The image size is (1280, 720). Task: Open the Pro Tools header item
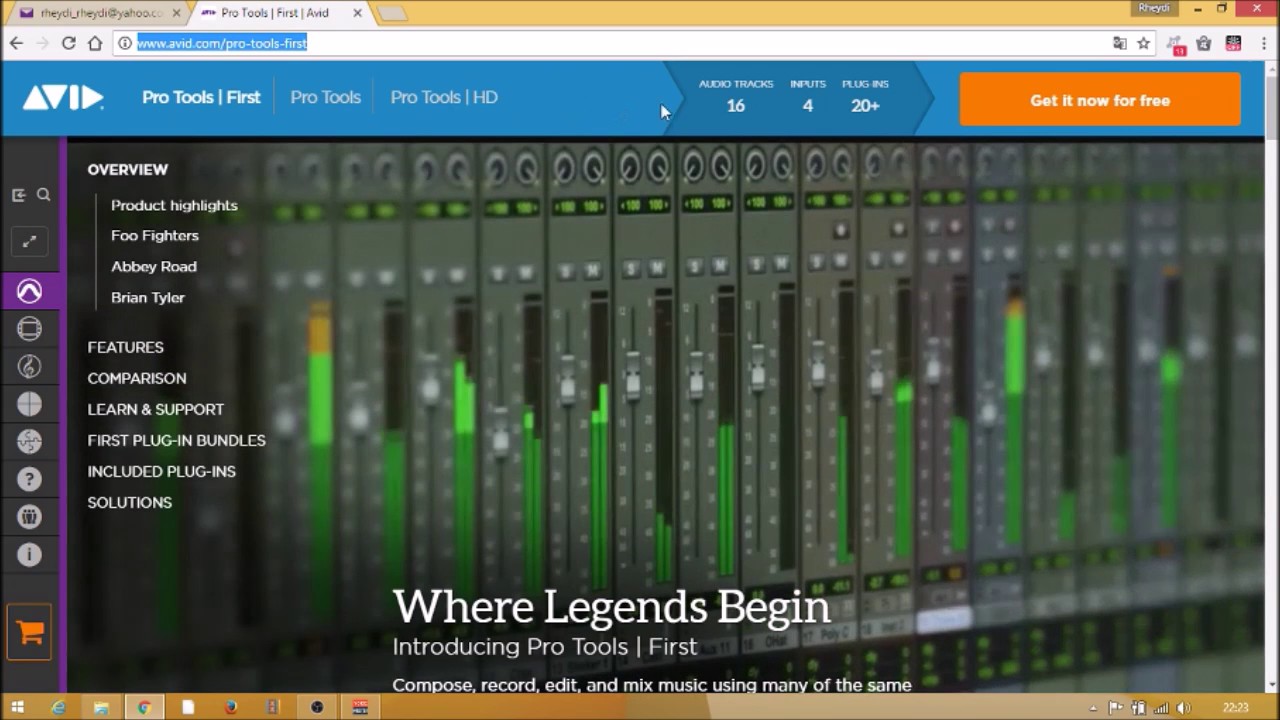[325, 97]
